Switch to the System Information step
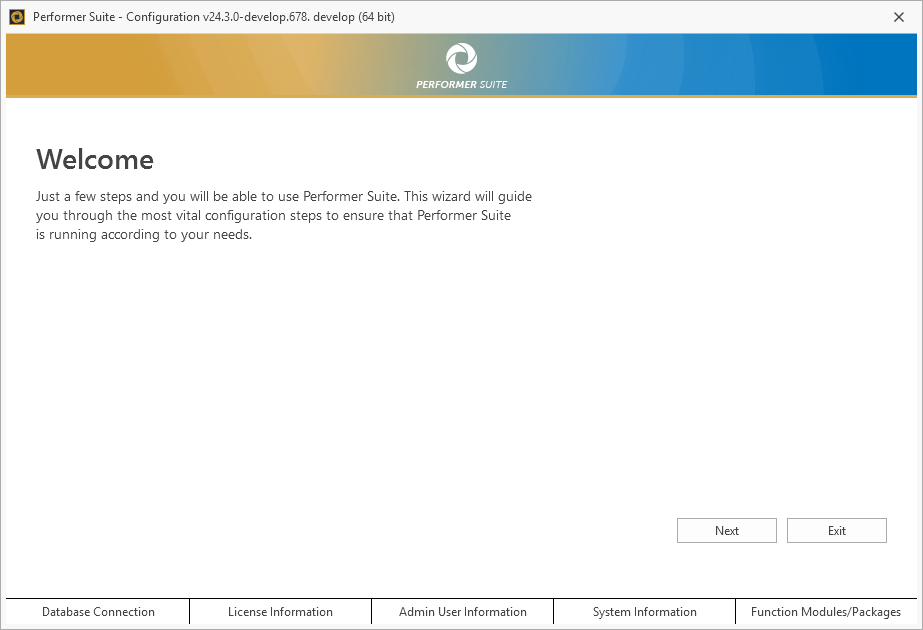 644,612
